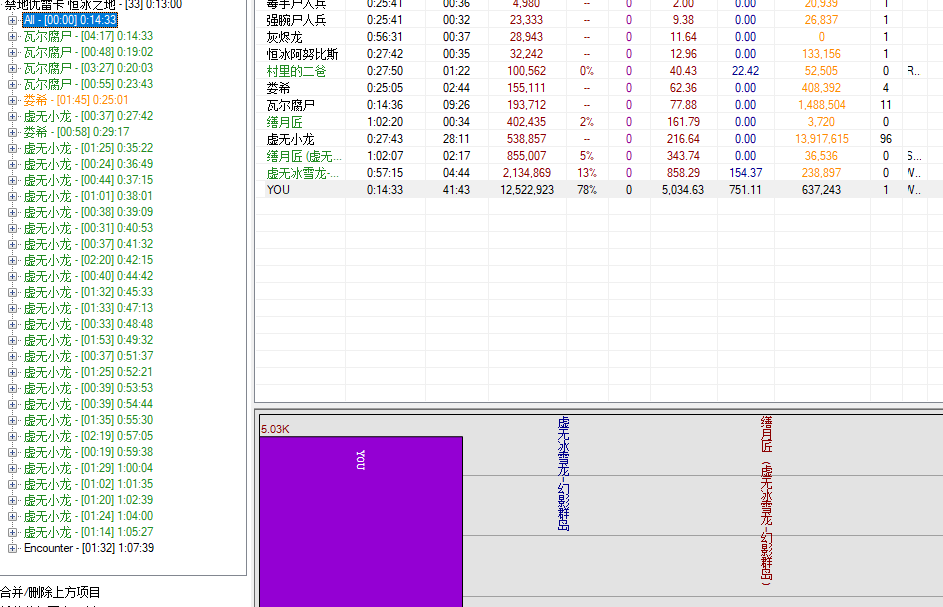Click the 合并/删除上方项目 label

(x=51, y=592)
